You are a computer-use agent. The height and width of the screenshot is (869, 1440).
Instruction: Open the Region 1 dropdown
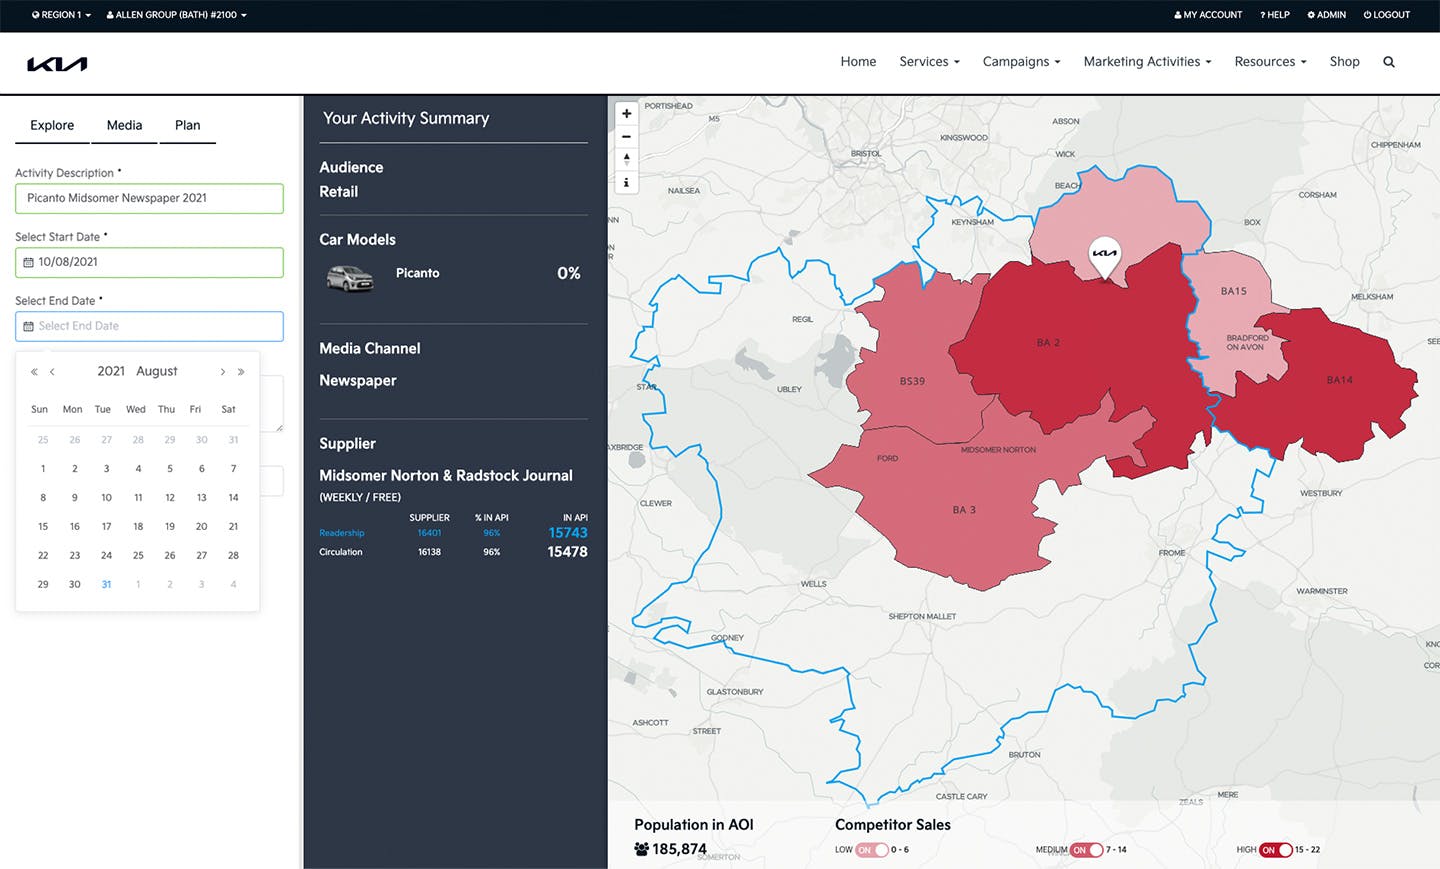tap(61, 15)
